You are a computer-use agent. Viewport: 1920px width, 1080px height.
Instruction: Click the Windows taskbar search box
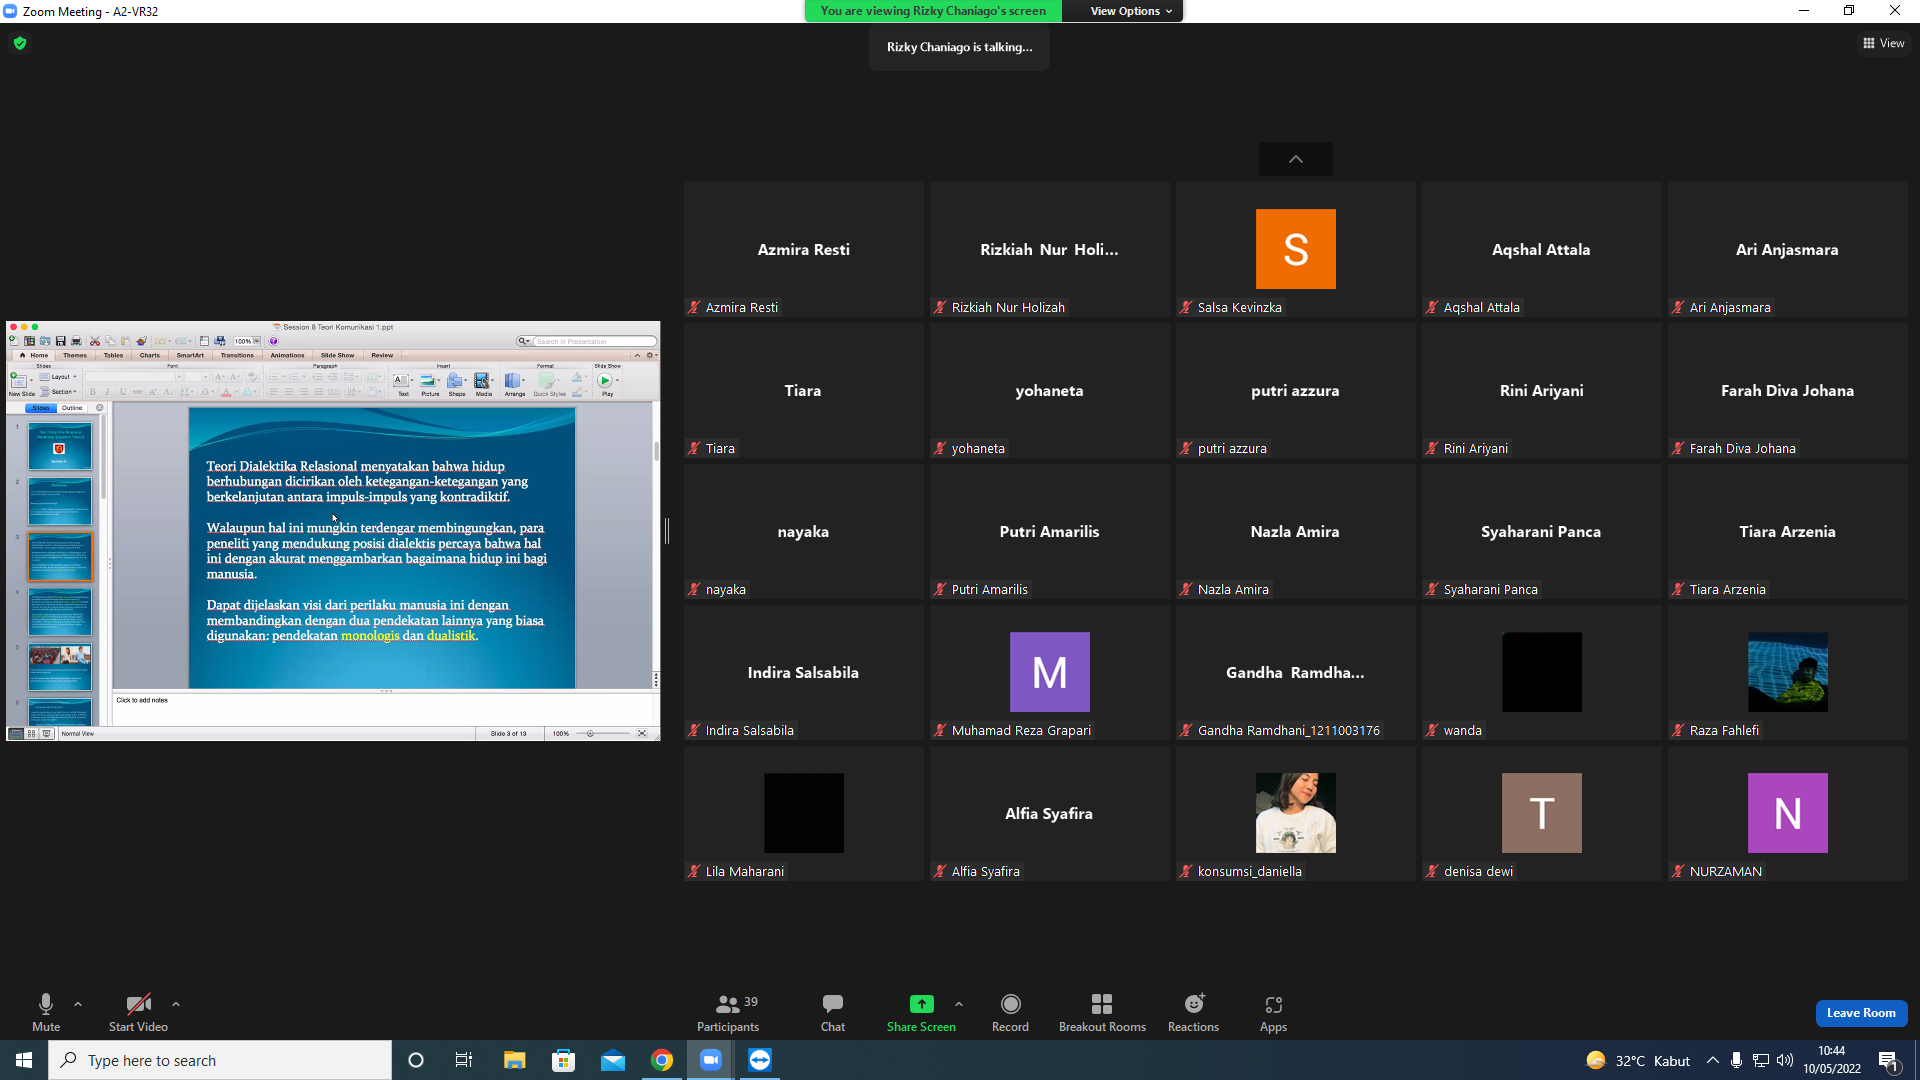pos(220,1060)
